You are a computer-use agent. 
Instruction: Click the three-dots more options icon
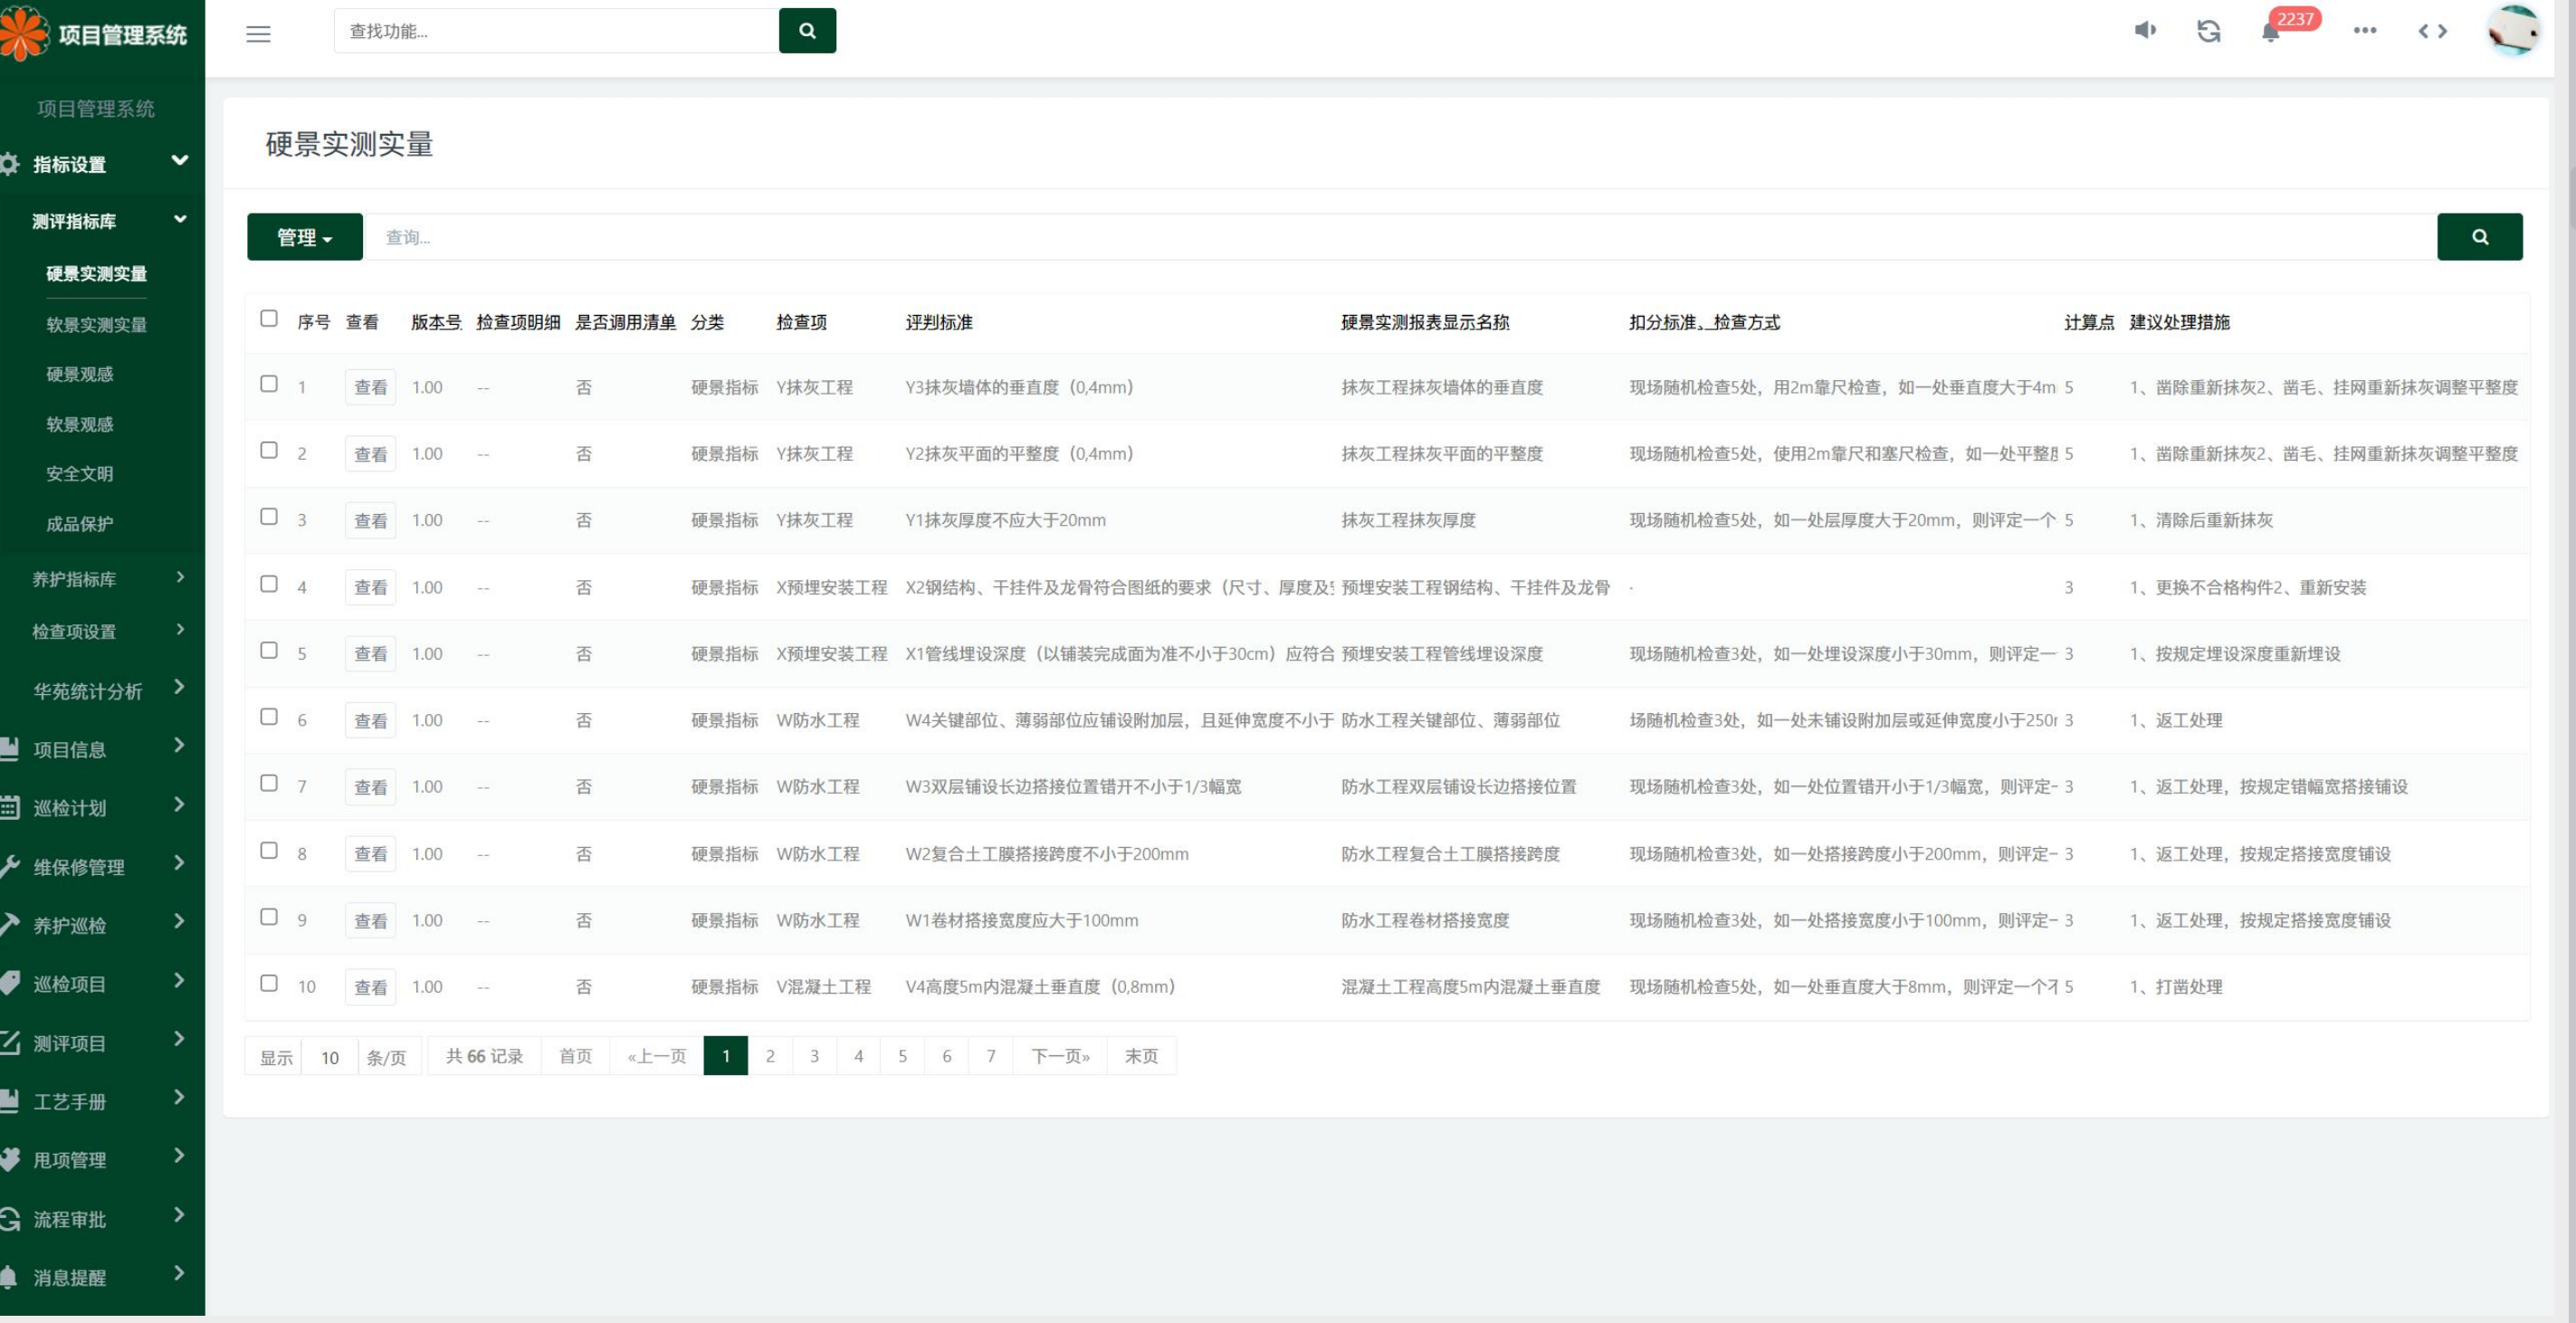point(2364,31)
